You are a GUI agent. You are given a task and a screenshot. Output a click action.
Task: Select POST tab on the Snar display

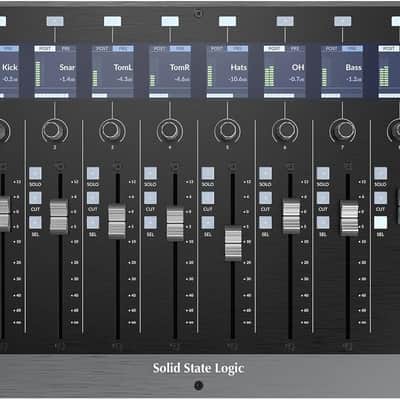coord(45,49)
